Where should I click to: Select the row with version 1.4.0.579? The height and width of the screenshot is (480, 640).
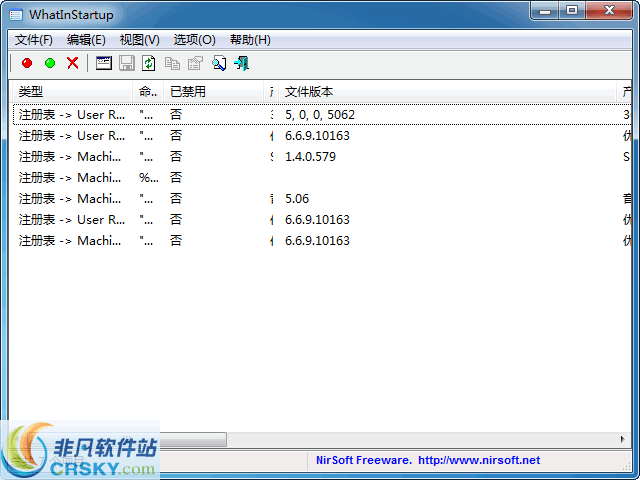tap(322, 157)
